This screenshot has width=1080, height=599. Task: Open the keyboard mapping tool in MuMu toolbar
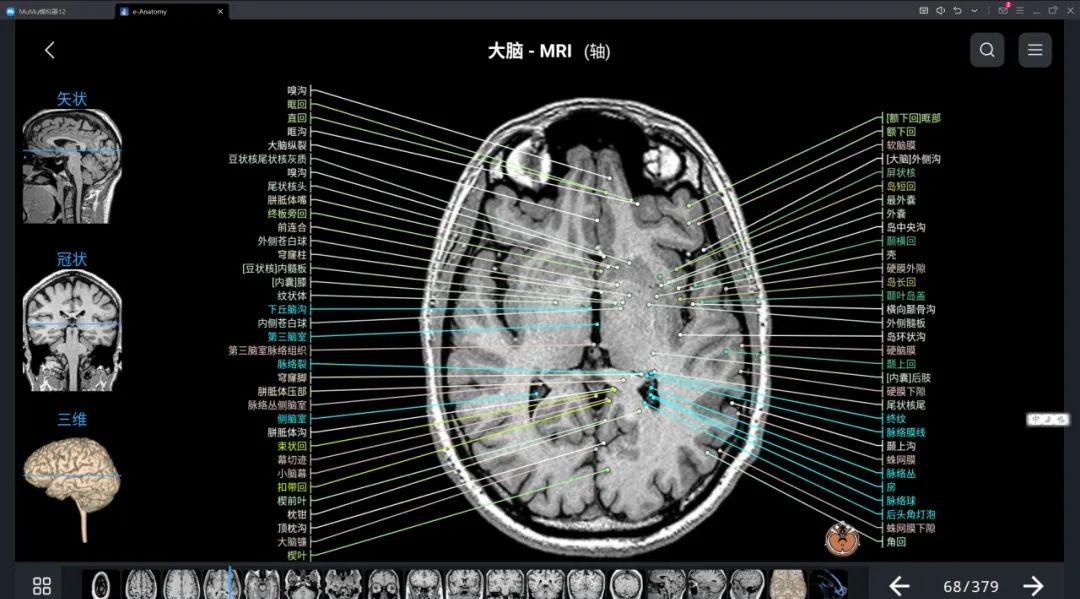tap(924, 10)
